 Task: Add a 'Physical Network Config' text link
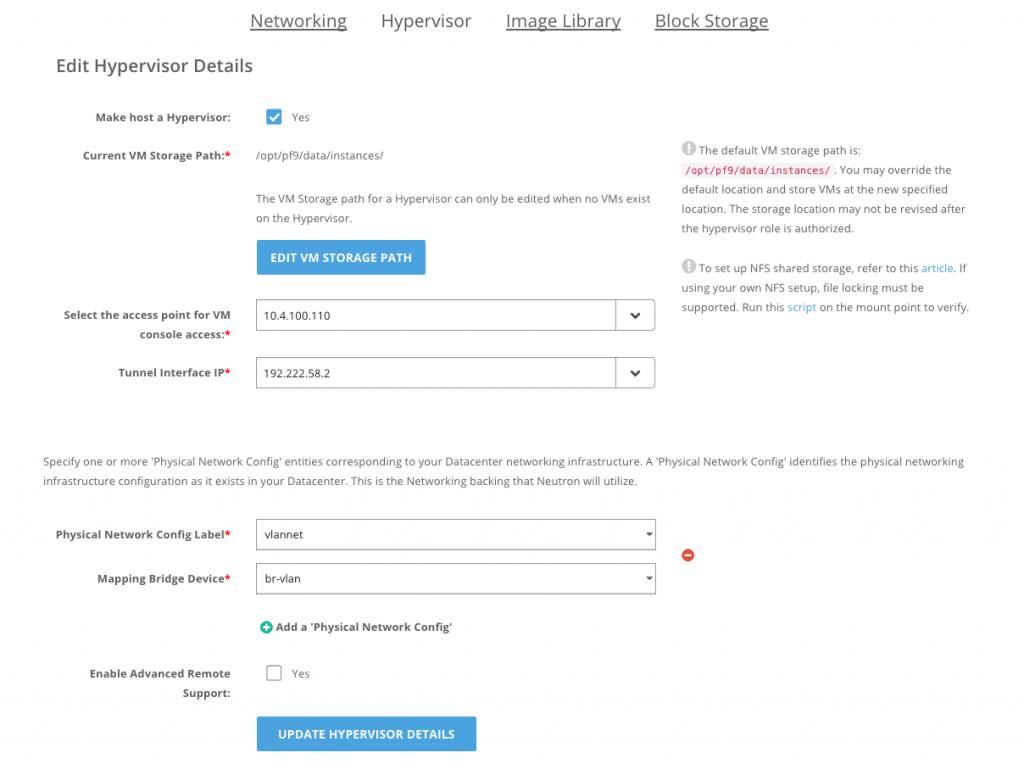pos(364,627)
